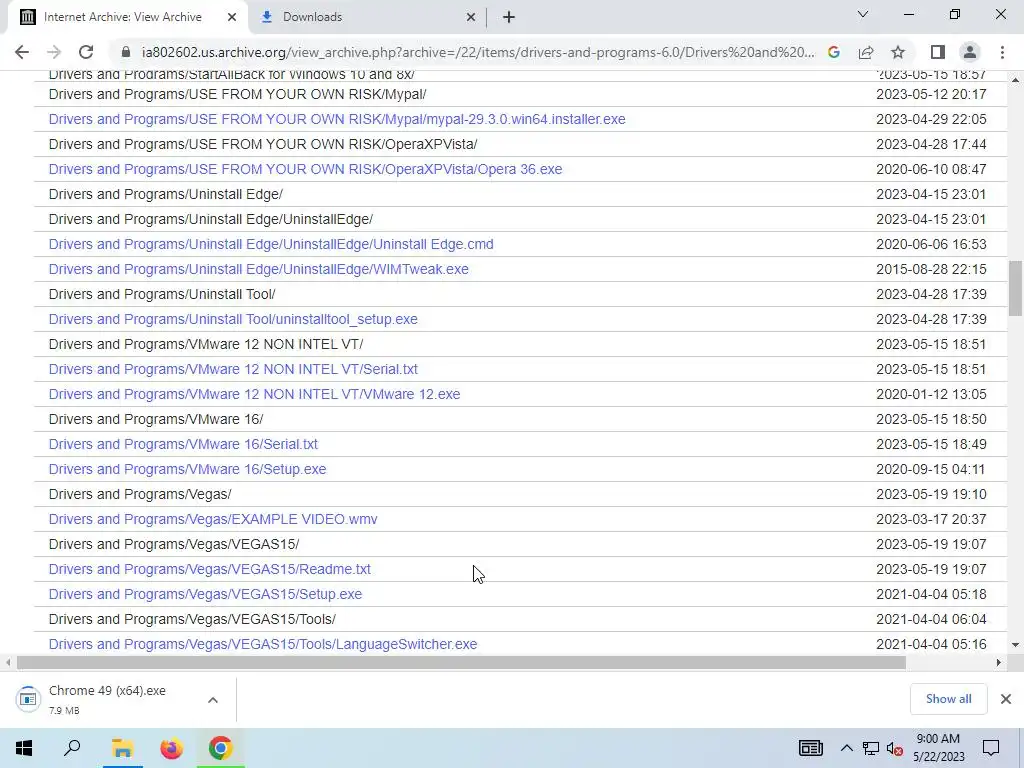Screen dimensions: 1024x768
Task: Click the browser Back arrow
Action: tap(22, 52)
